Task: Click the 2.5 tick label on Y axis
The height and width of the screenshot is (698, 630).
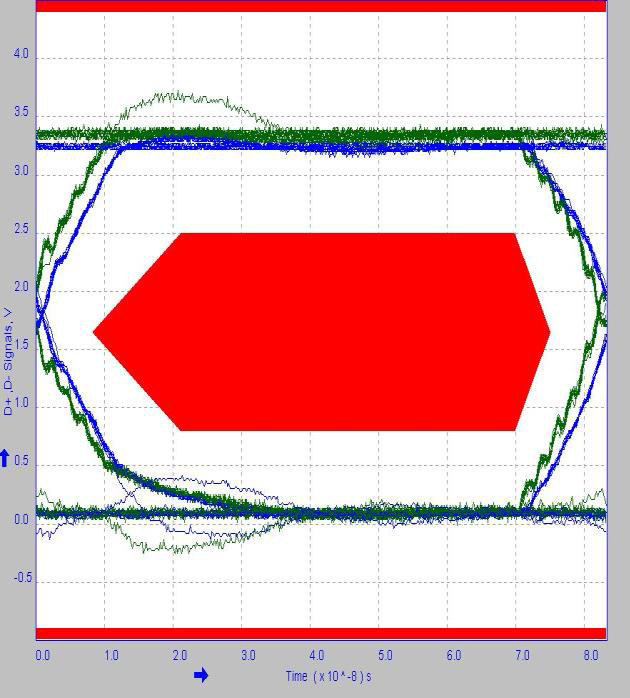Action: click(20, 231)
